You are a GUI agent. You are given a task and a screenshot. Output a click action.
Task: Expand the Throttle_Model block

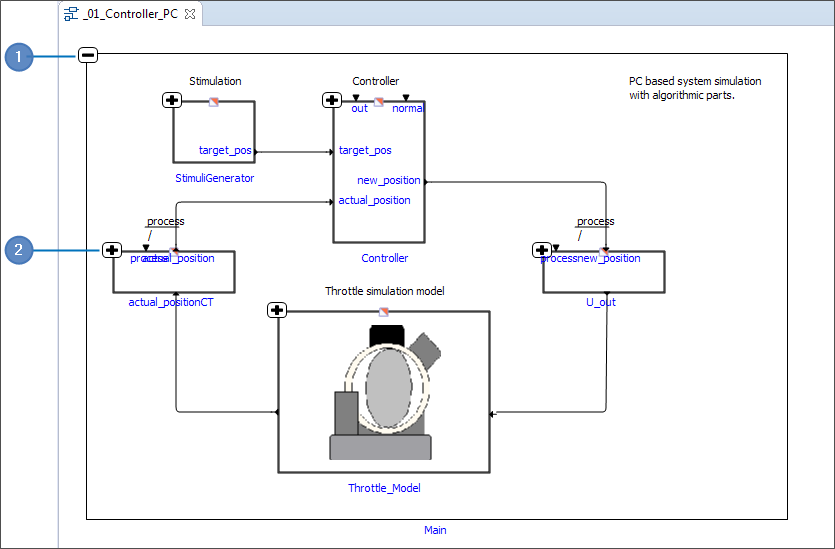[277, 310]
